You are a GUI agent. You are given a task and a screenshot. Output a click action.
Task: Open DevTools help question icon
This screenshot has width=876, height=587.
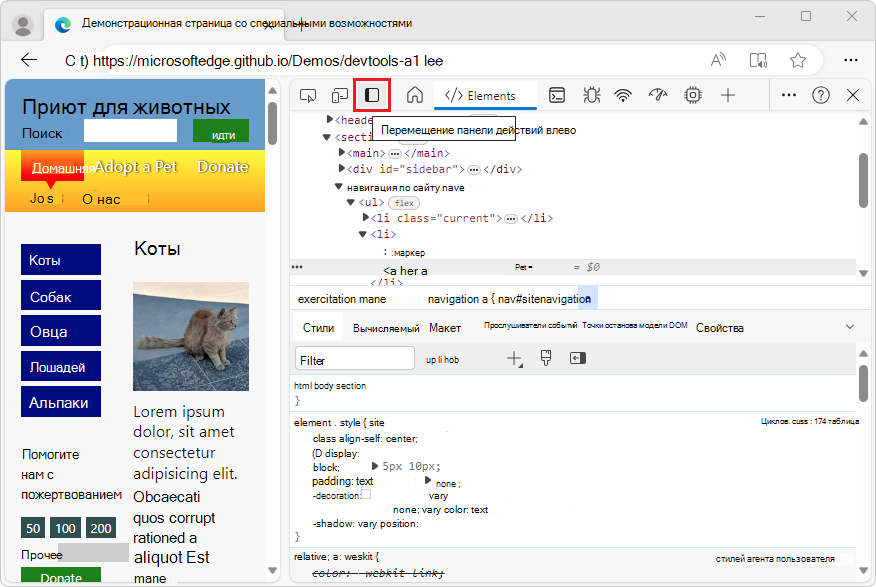pyautogui.click(x=821, y=95)
